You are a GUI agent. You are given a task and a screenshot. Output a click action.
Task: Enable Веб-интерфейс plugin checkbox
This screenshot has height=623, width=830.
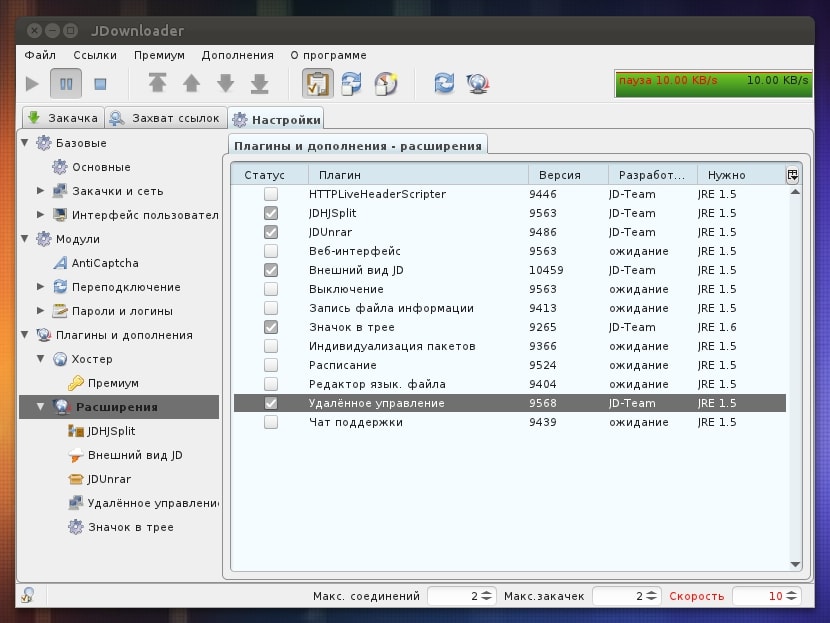click(271, 251)
